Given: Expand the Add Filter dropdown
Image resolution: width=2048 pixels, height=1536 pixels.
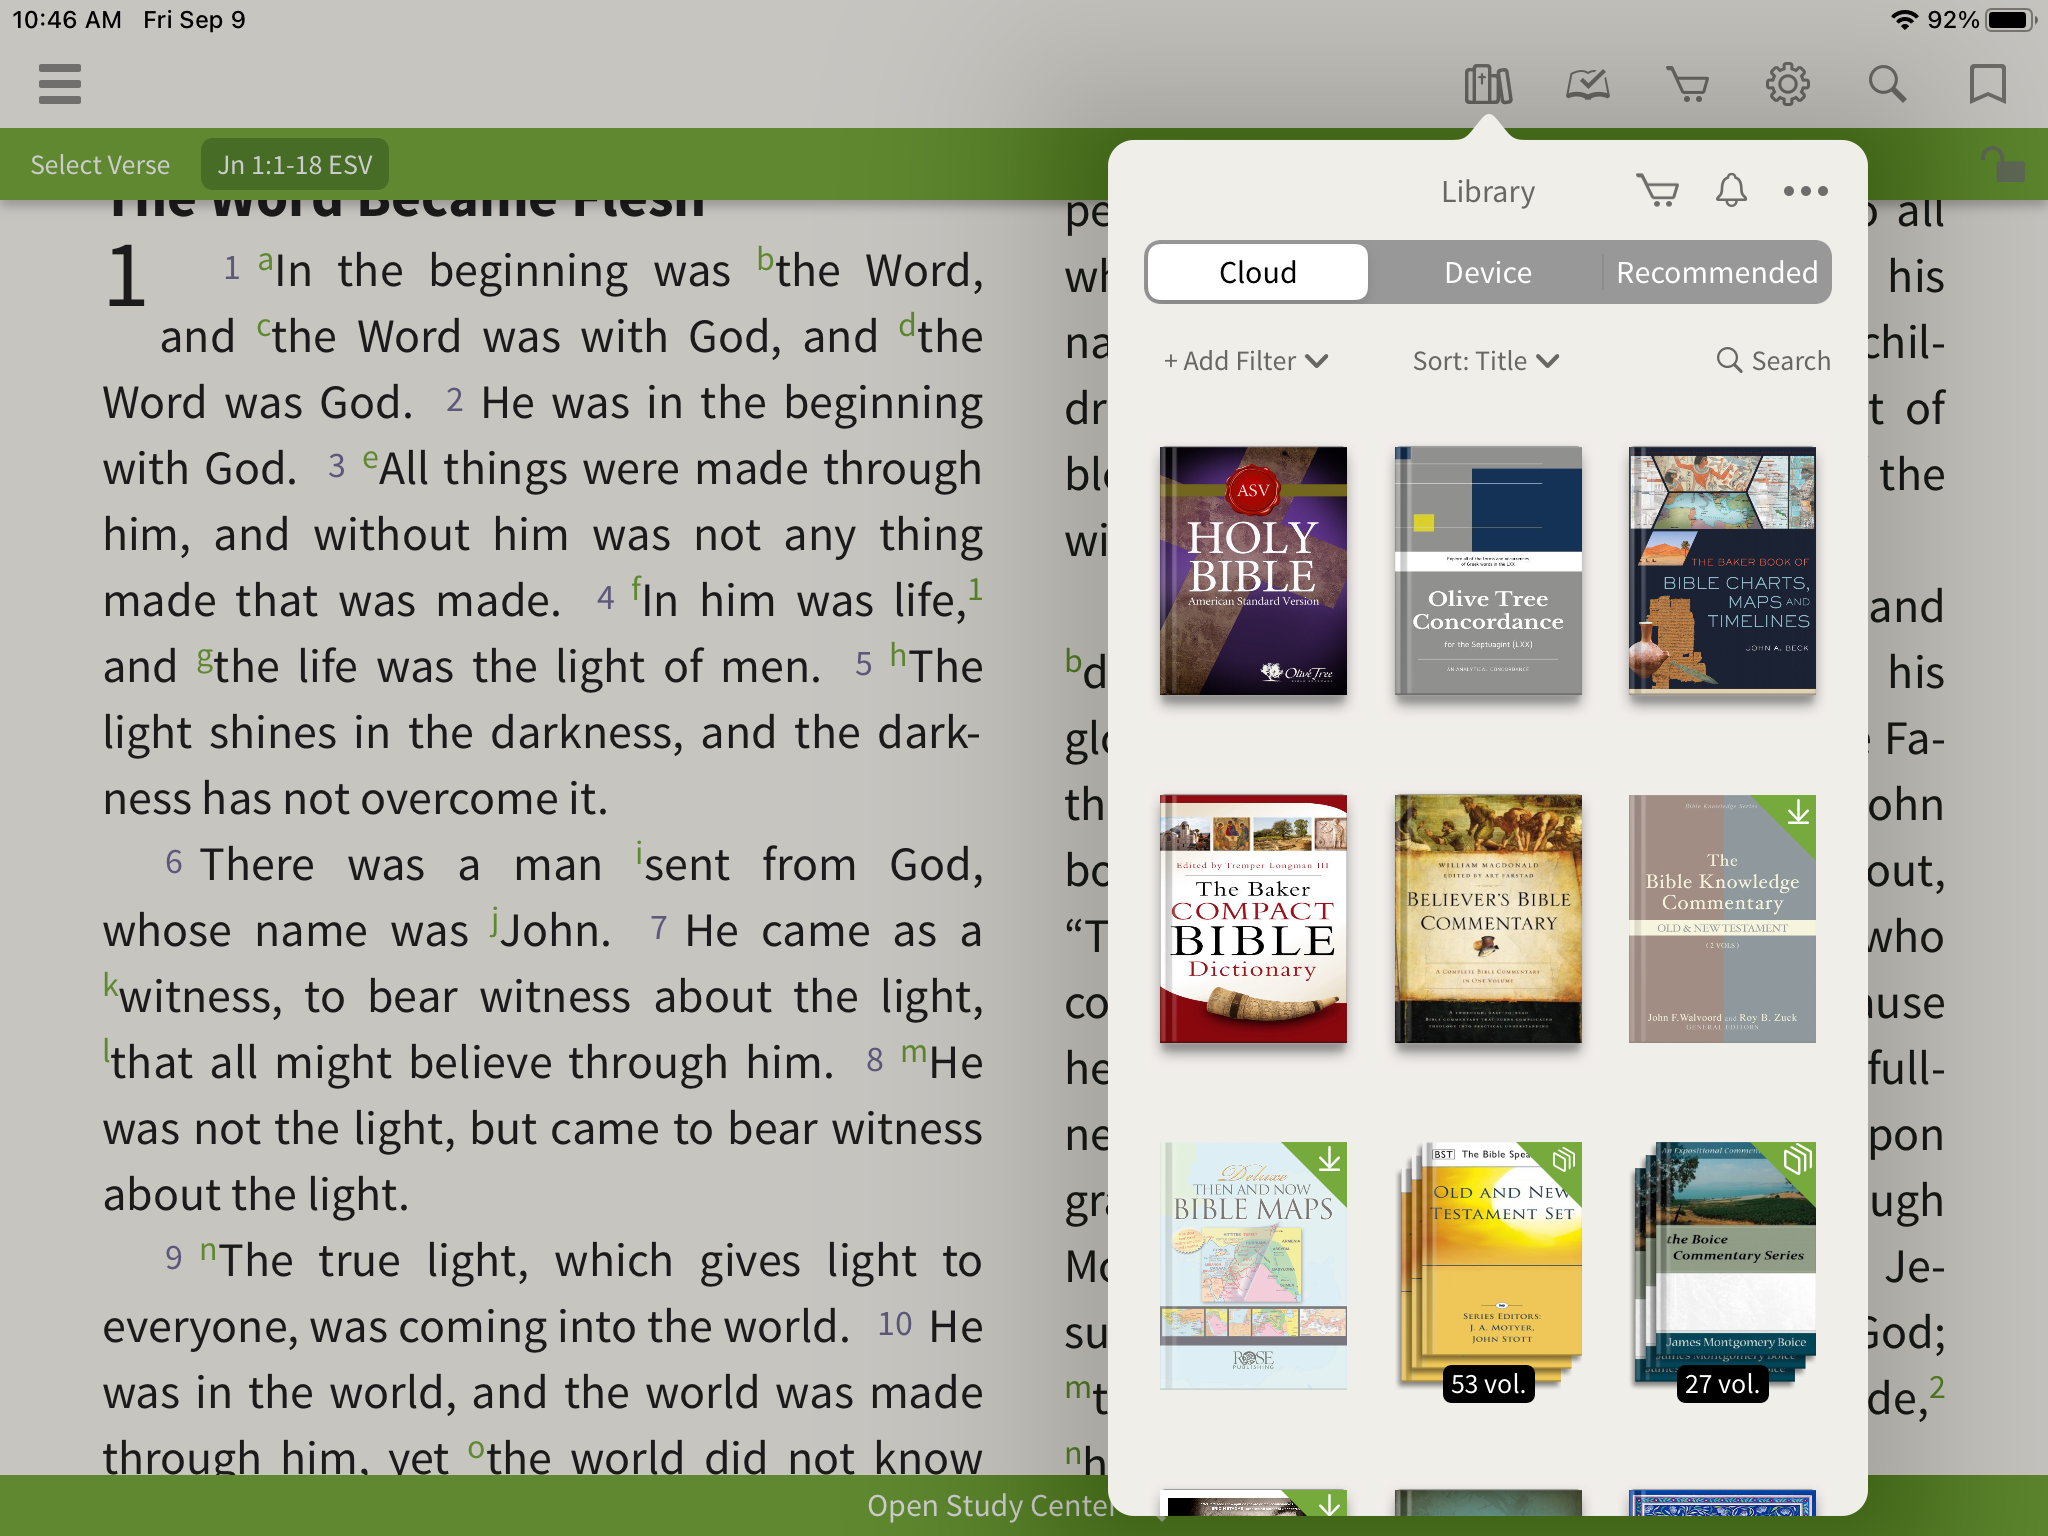Looking at the screenshot, I should 1246,361.
